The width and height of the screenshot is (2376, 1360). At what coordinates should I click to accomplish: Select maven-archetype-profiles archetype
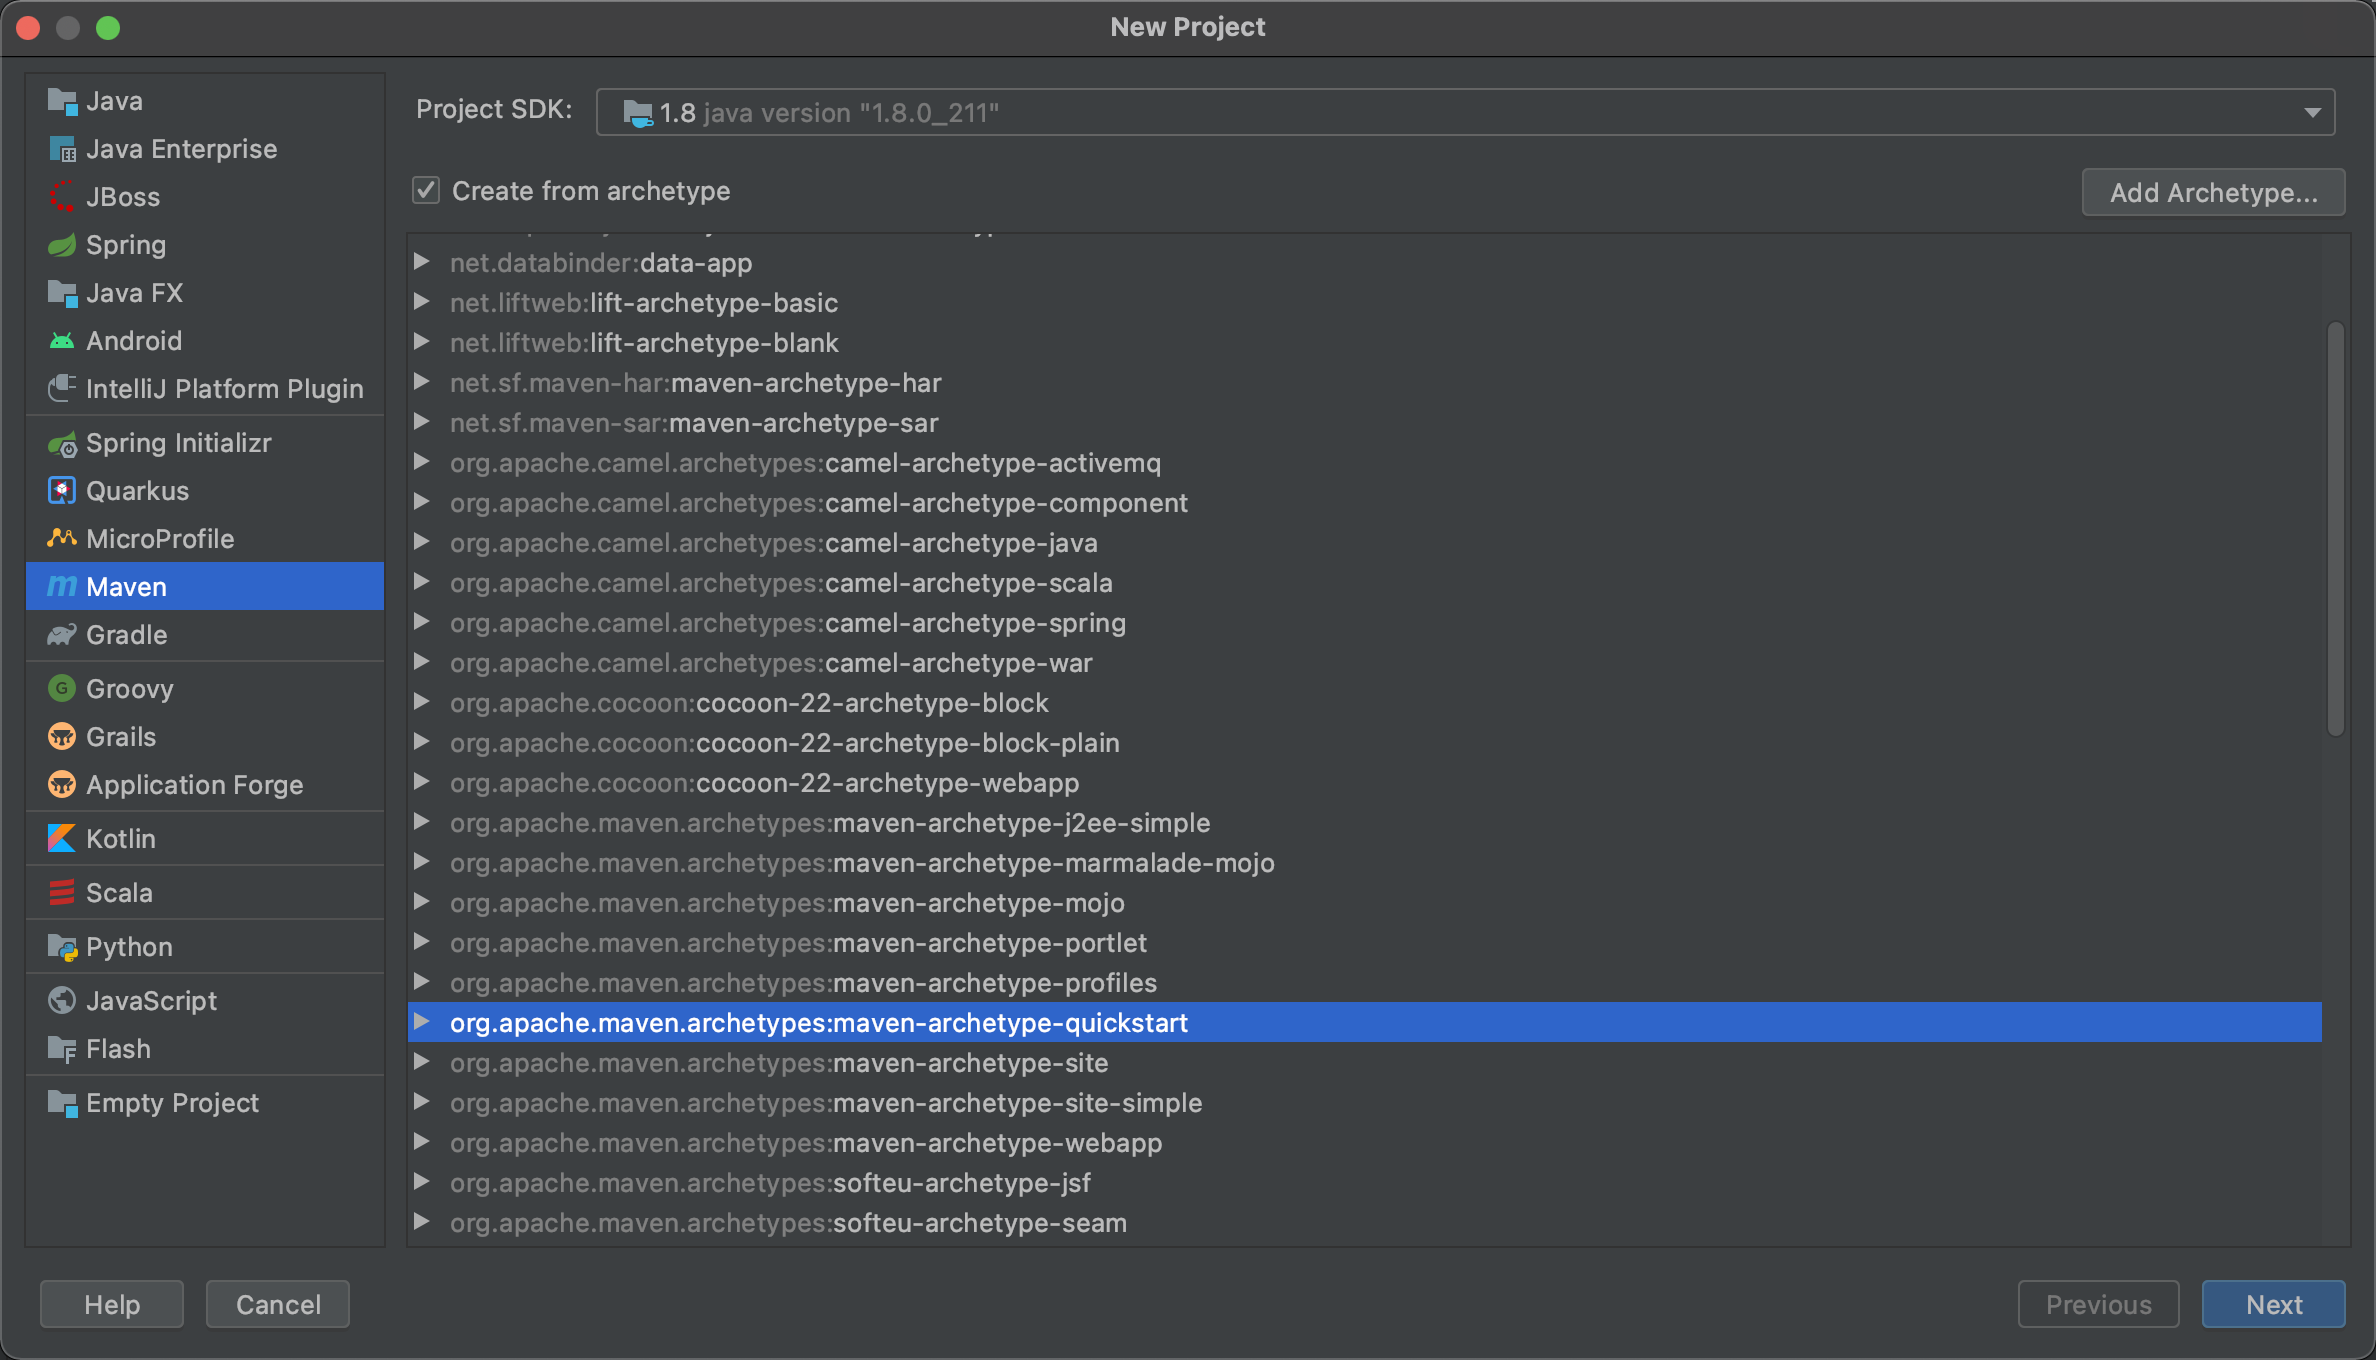click(x=1365, y=983)
